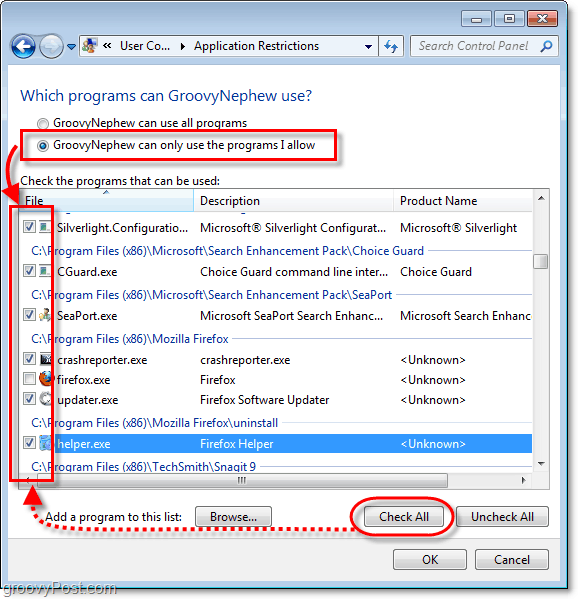Select the updater.exe file name

click(88, 400)
